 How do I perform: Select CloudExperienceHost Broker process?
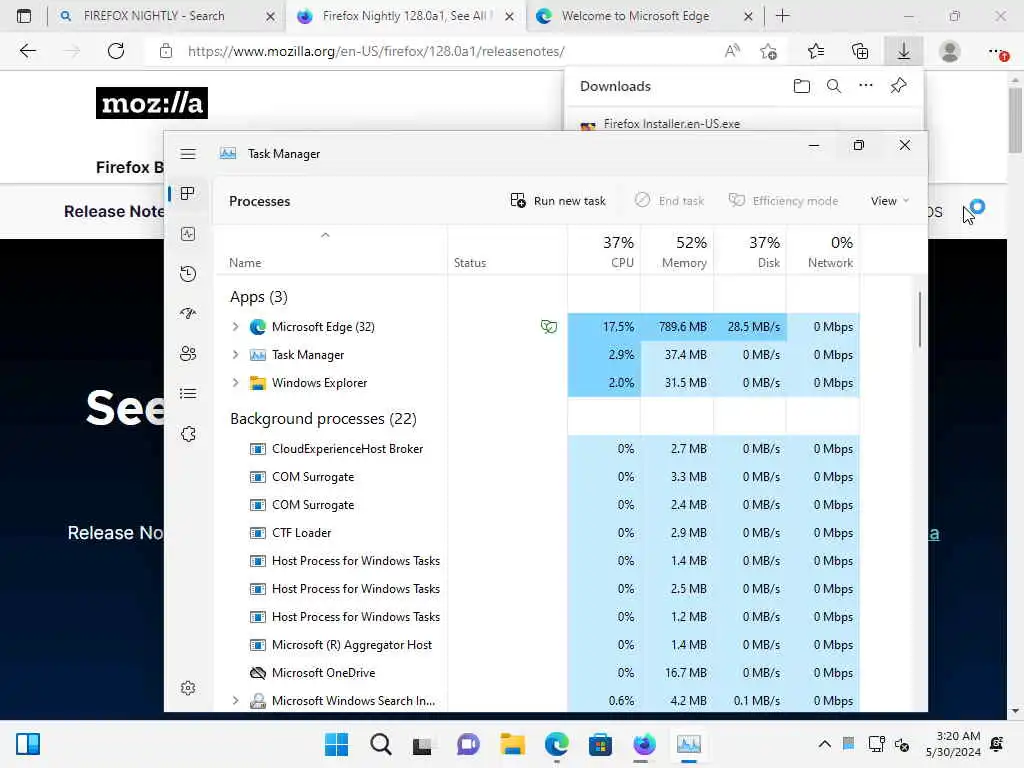tap(347, 449)
